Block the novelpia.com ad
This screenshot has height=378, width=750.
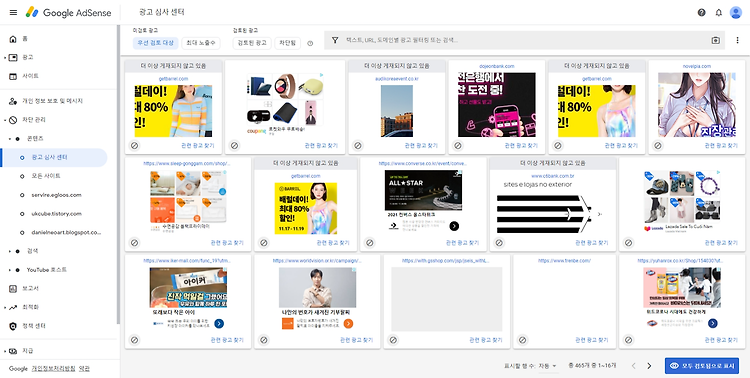point(658,145)
